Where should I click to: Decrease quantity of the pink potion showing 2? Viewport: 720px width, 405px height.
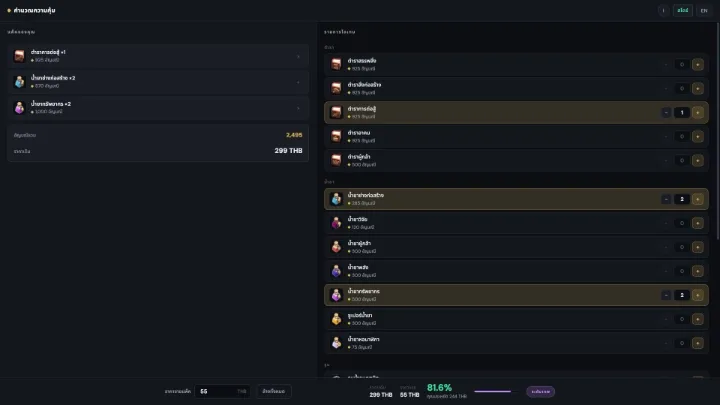(x=666, y=295)
